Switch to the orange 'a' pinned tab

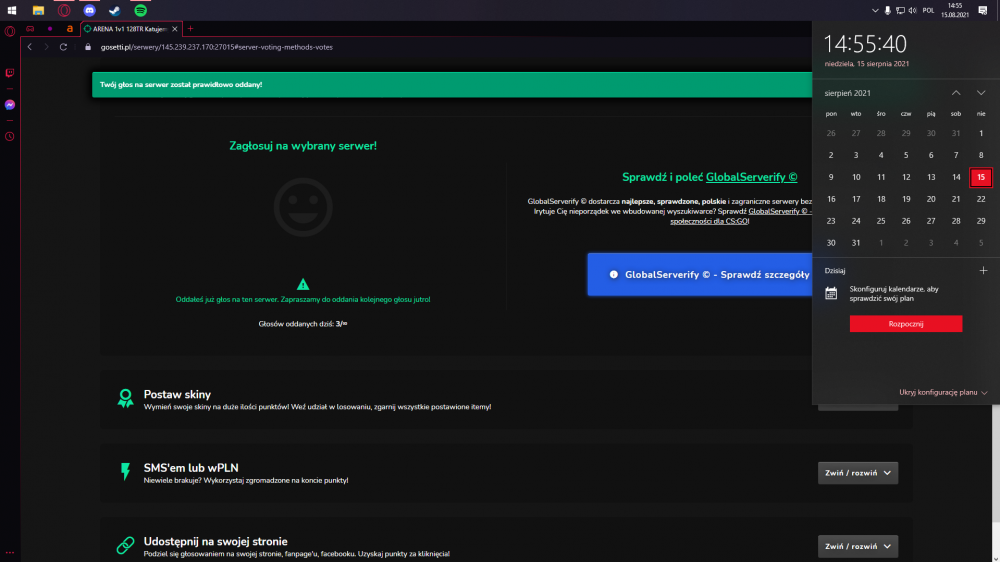70,29
